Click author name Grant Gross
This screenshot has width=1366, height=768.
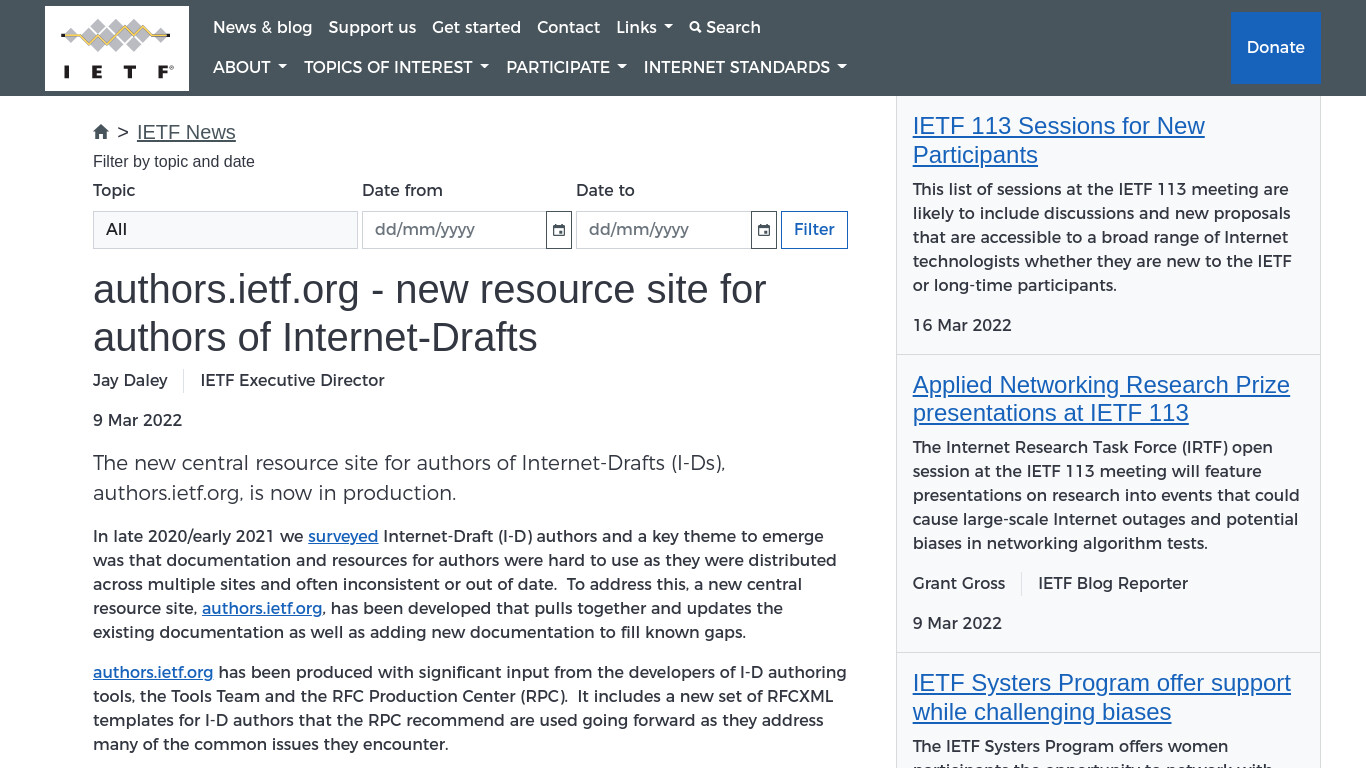pos(959,583)
